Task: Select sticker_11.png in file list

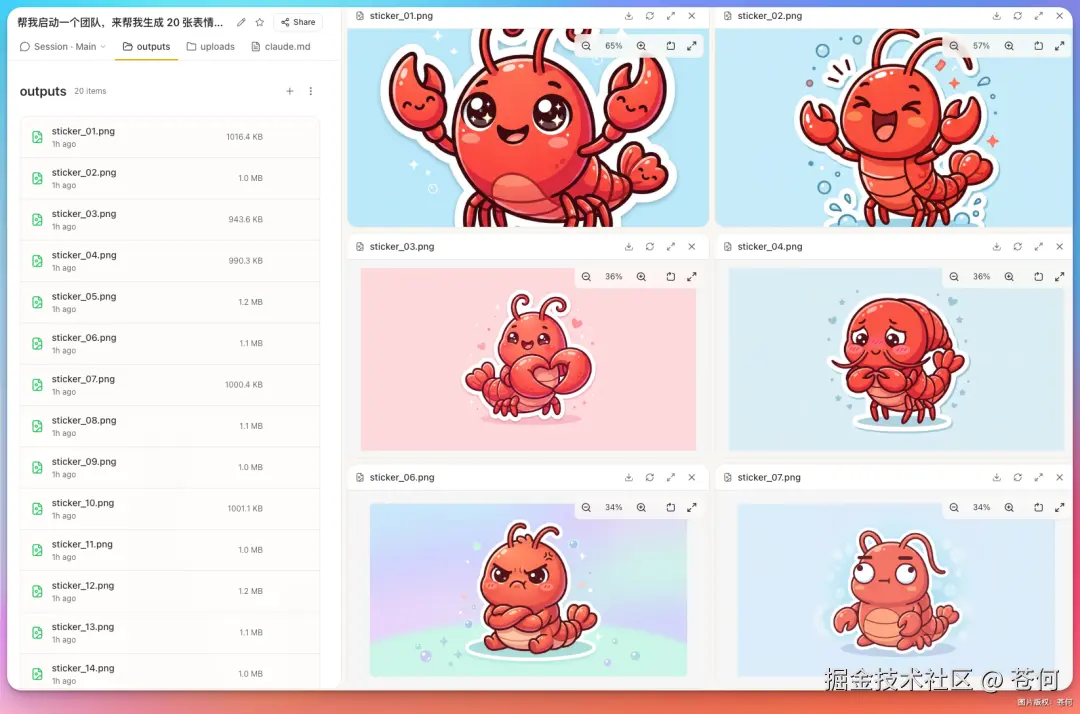Action: (x=169, y=550)
